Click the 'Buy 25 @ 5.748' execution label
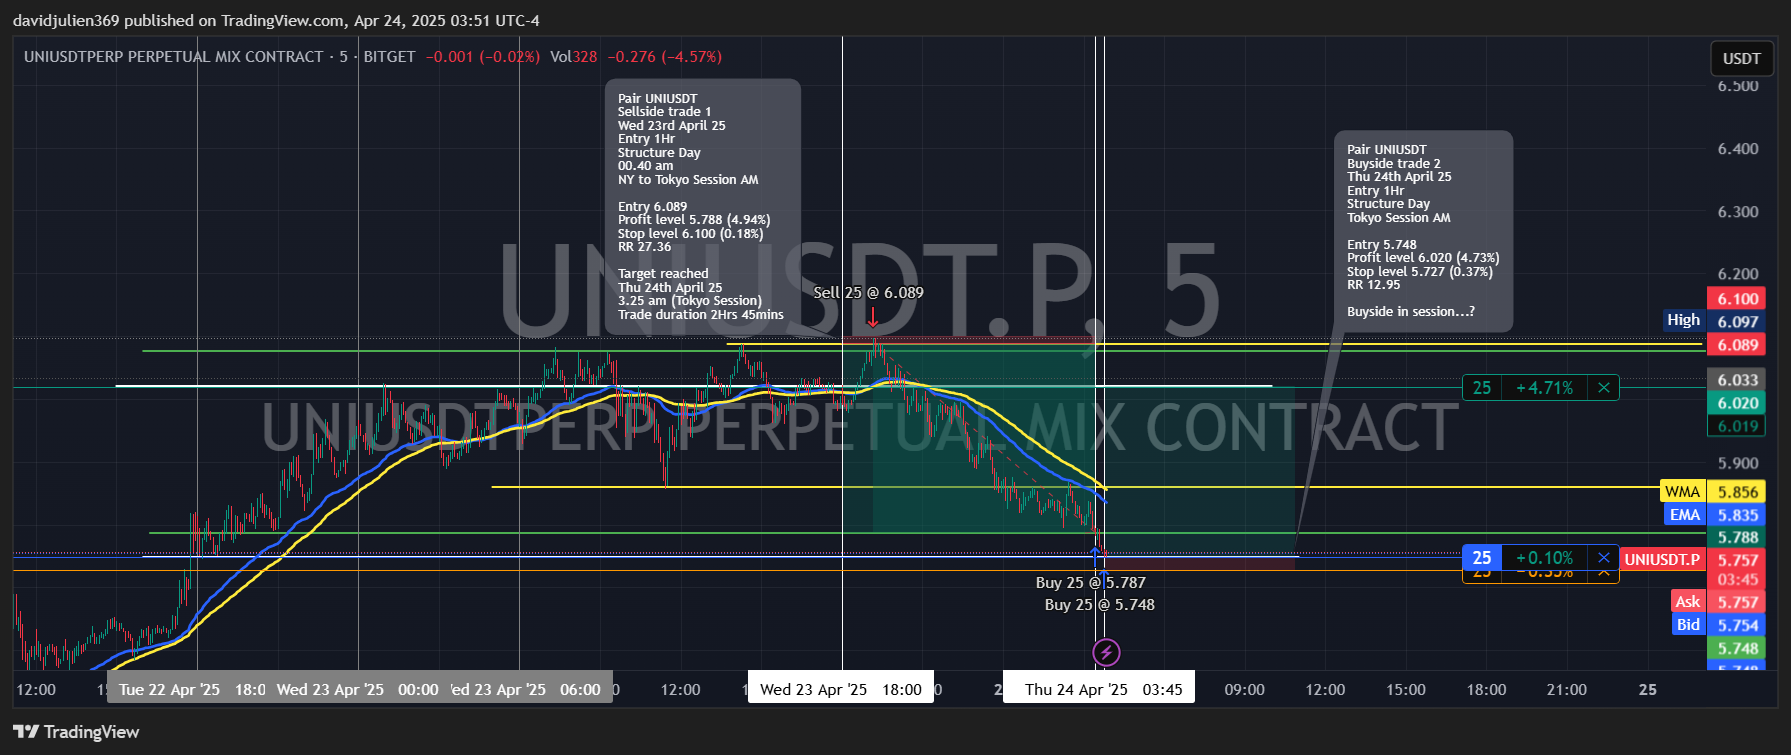This screenshot has width=1791, height=755. tap(1099, 605)
